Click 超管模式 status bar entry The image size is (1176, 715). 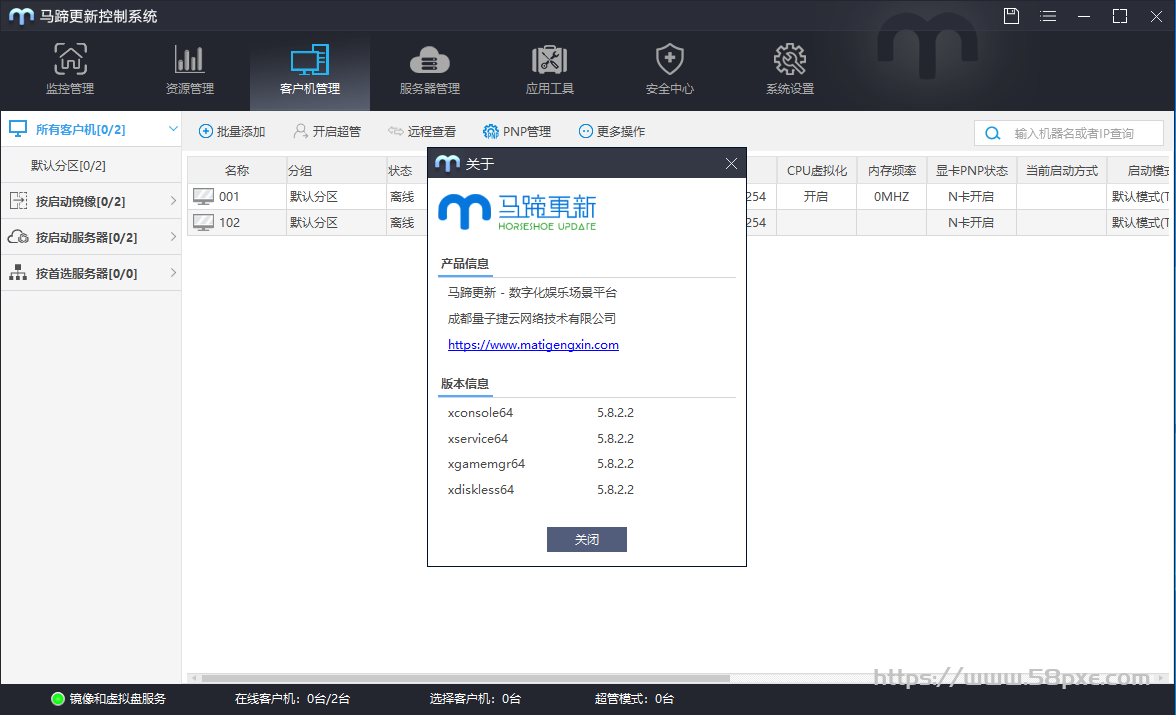pyautogui.click(x=634, y=698)
